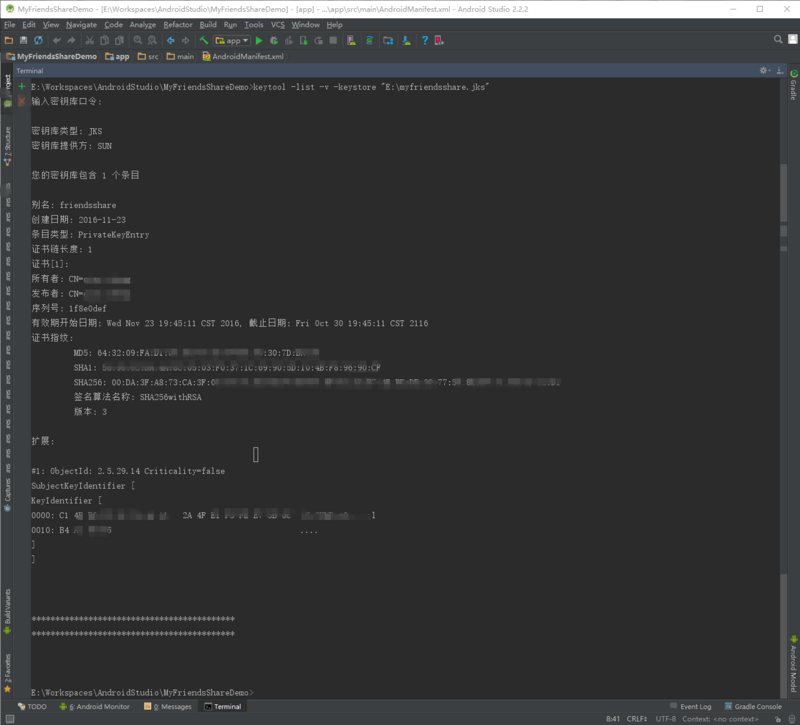Open the Gradle Console tab
This screenshot has width=800, height=725.
click(753, 707)
